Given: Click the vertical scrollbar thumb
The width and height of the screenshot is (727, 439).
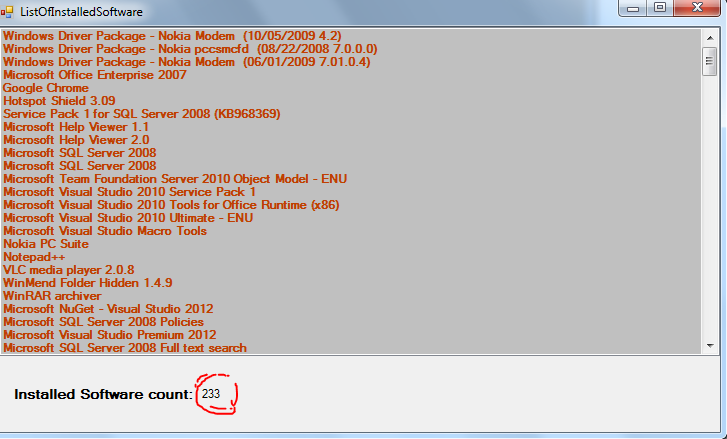Looking at the screenshot, I should click(x=710, y=61).
